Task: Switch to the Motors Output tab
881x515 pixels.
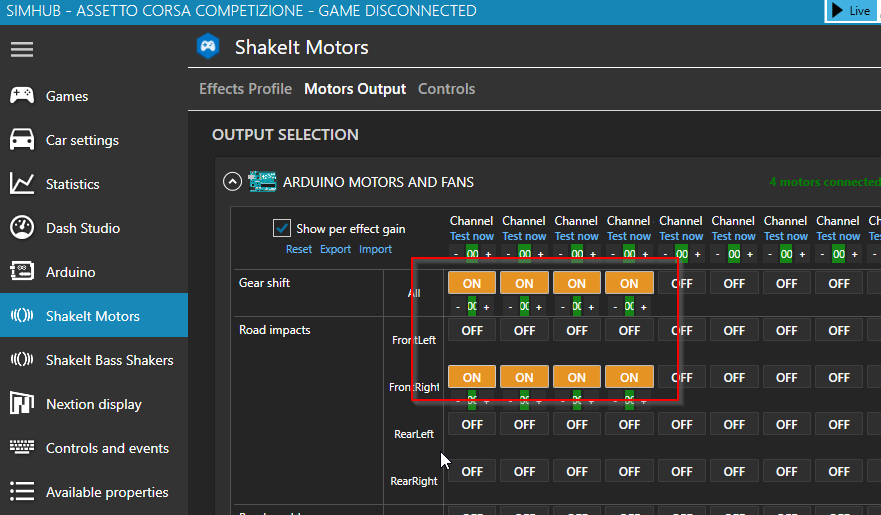Action: coord(355,89)
